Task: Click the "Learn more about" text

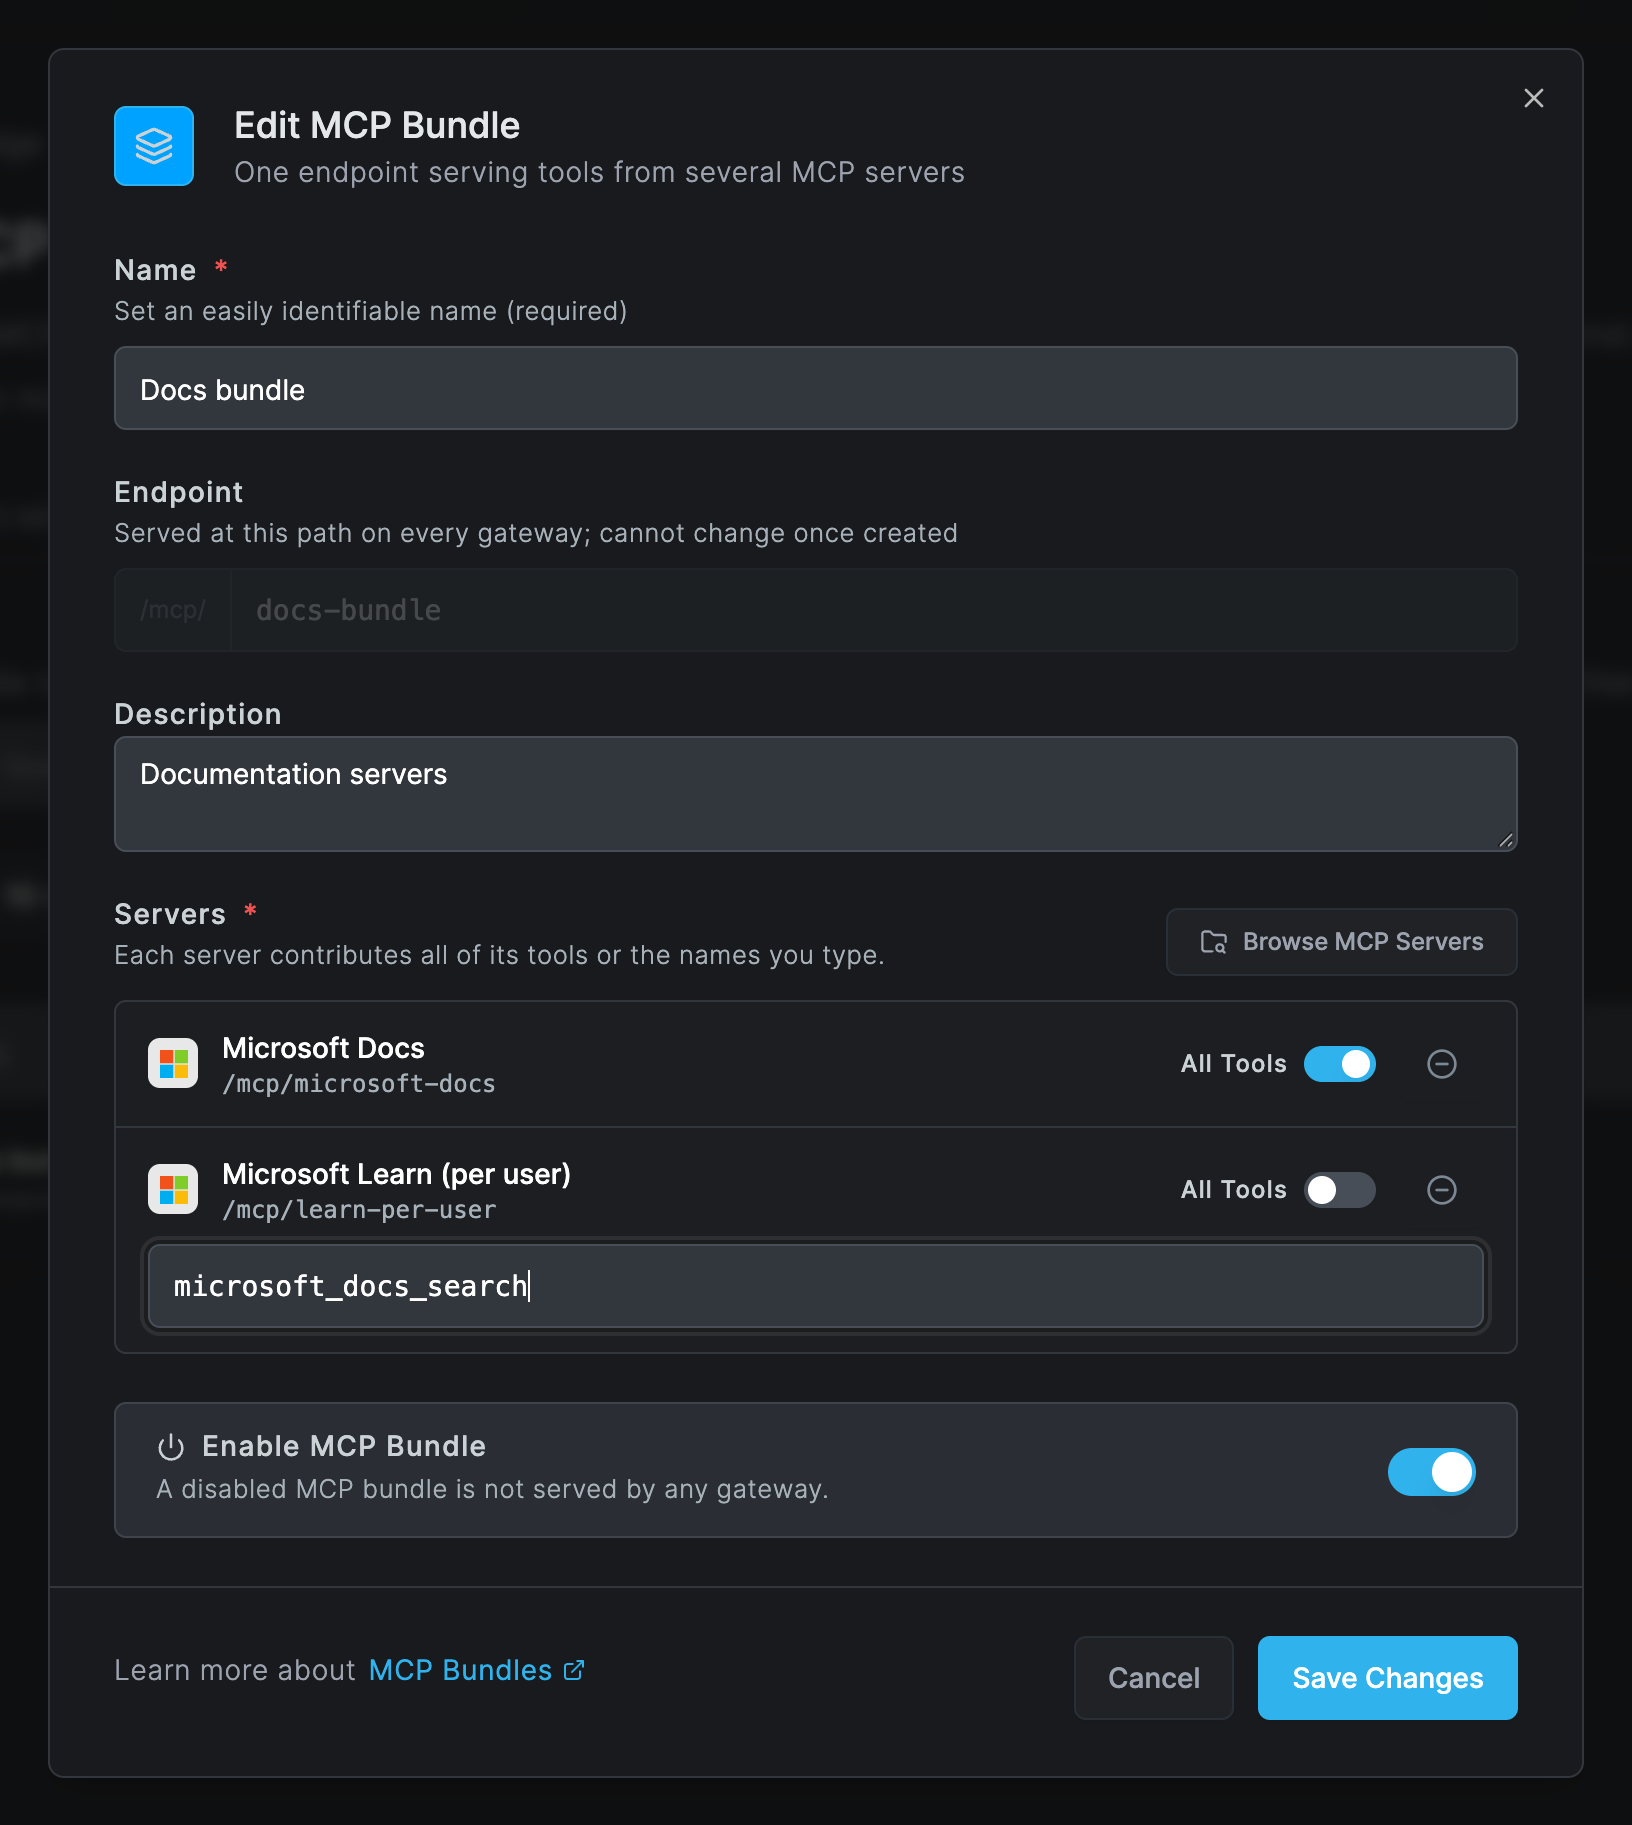Action: pyautogui.click(x=235, y=1670)
